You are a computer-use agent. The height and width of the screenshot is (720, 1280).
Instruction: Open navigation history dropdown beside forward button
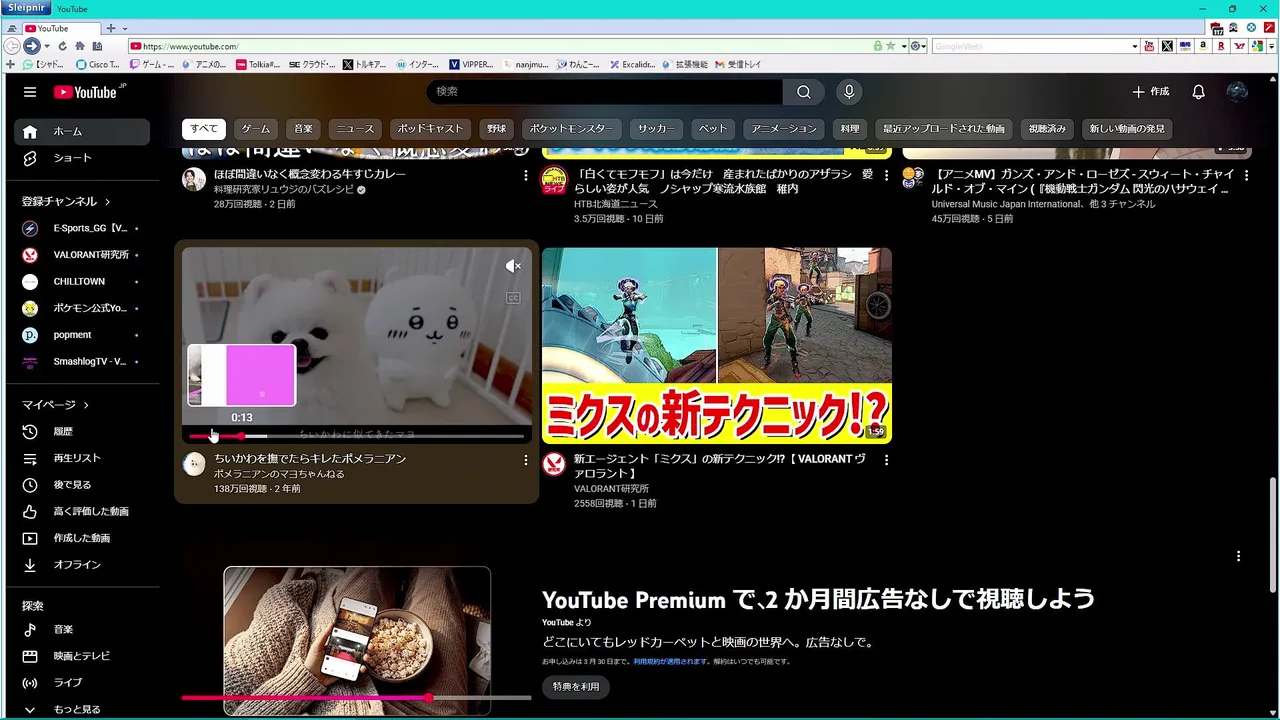(x=47, y=46)
